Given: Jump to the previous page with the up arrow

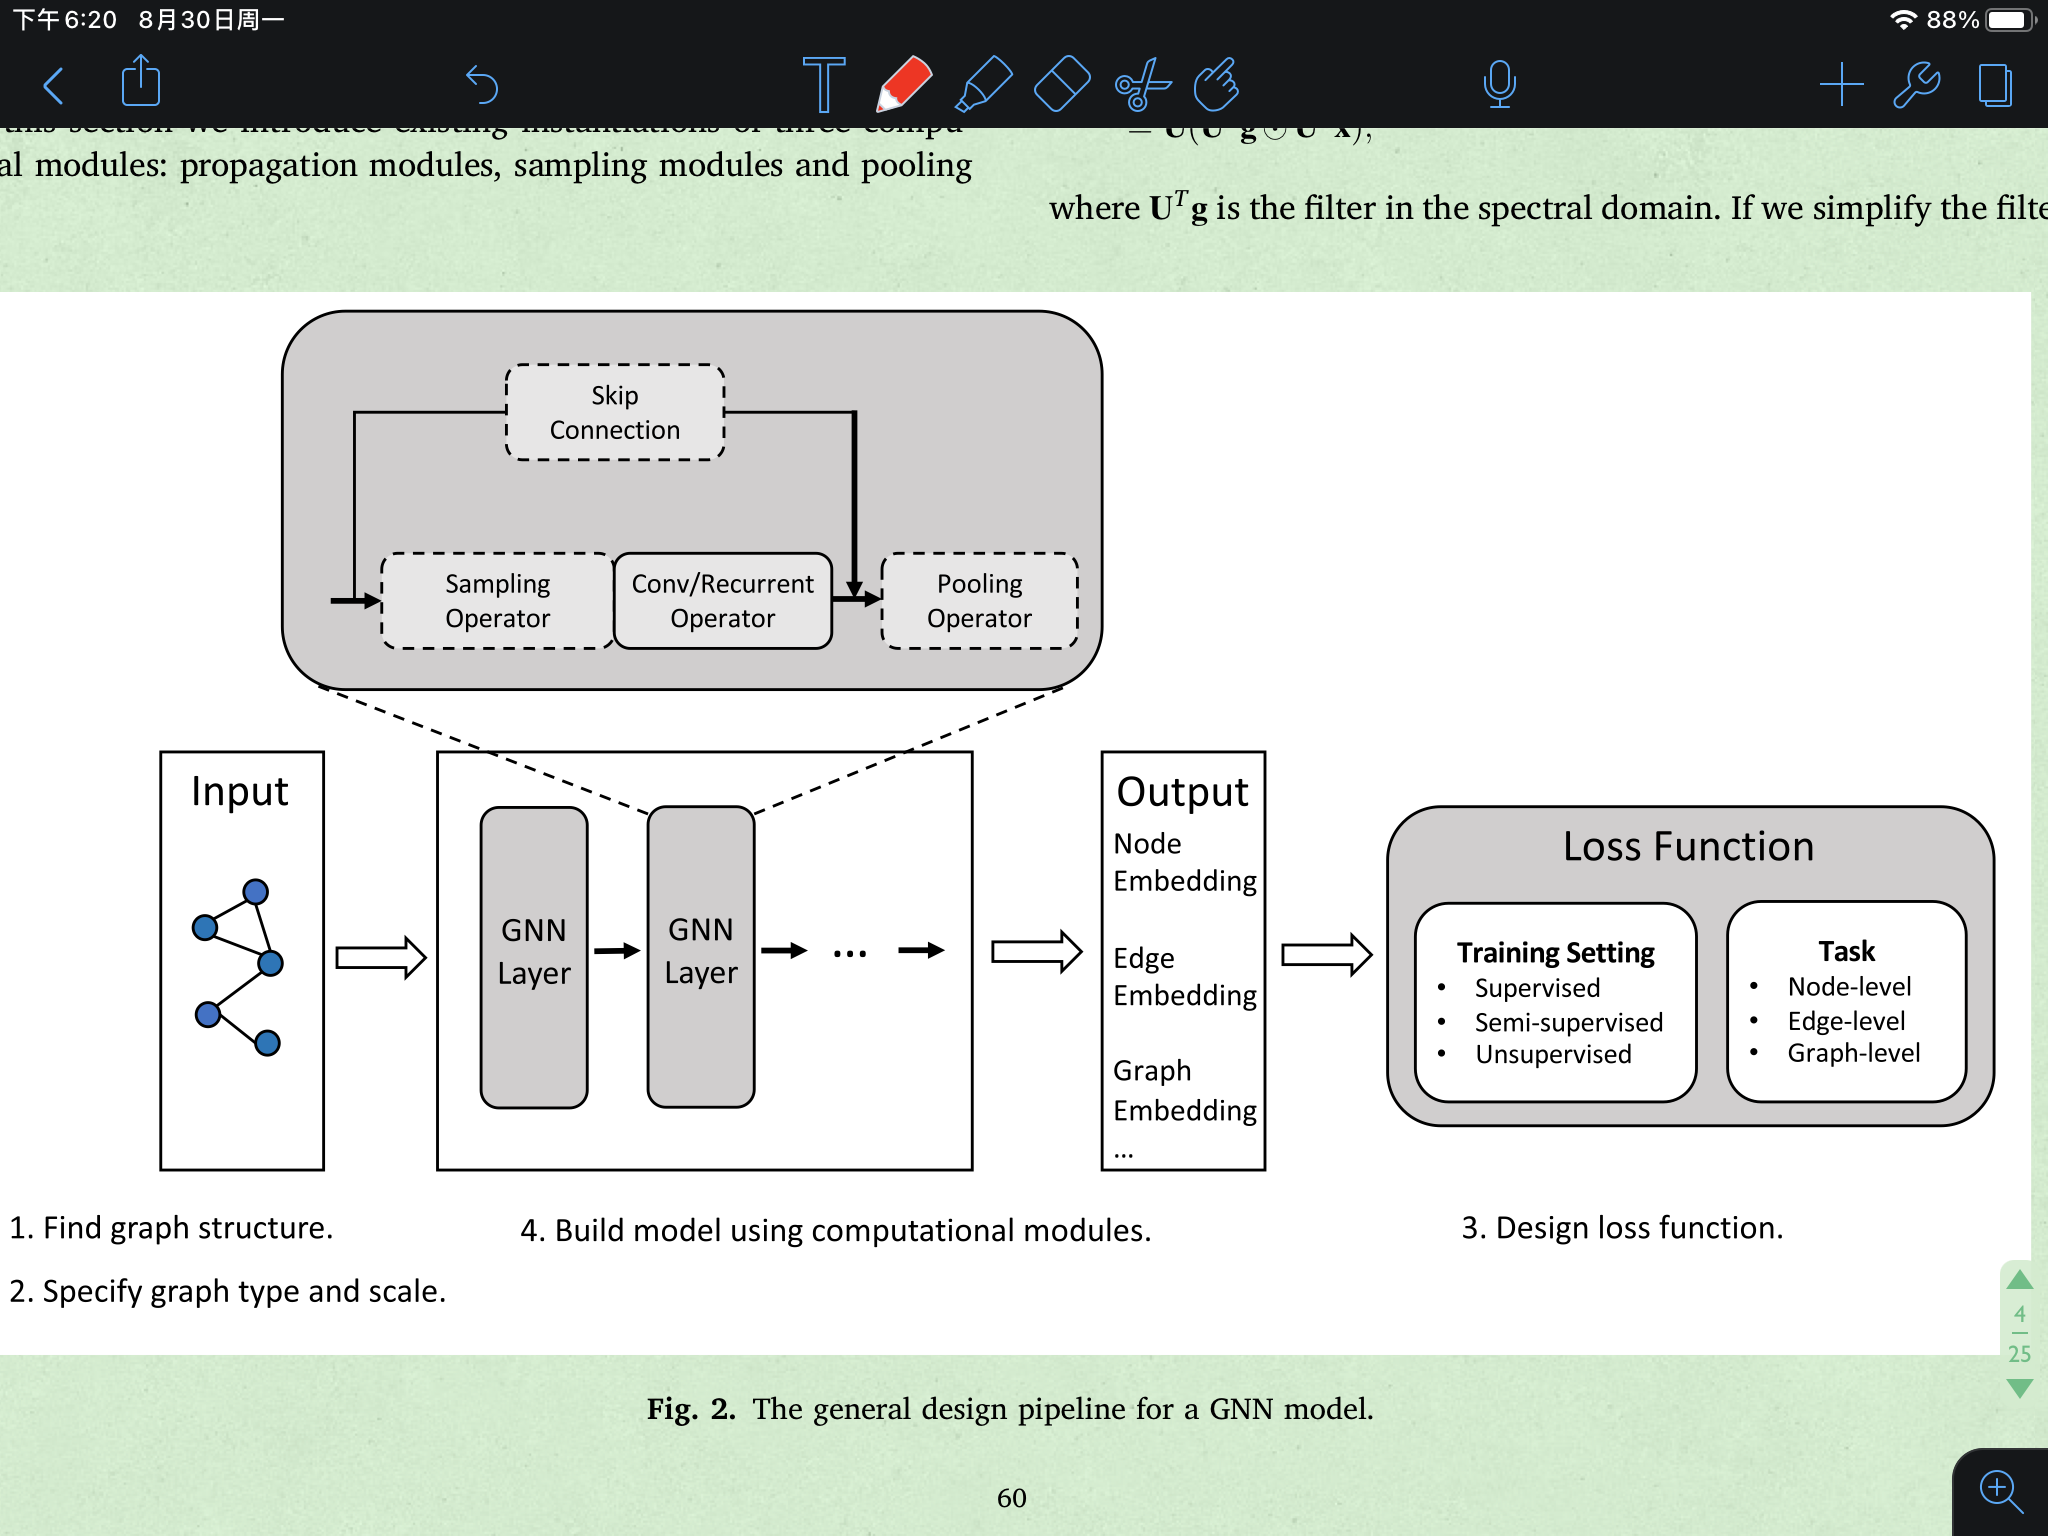Looking at the screenshot, I should tap(2019, 1279).
